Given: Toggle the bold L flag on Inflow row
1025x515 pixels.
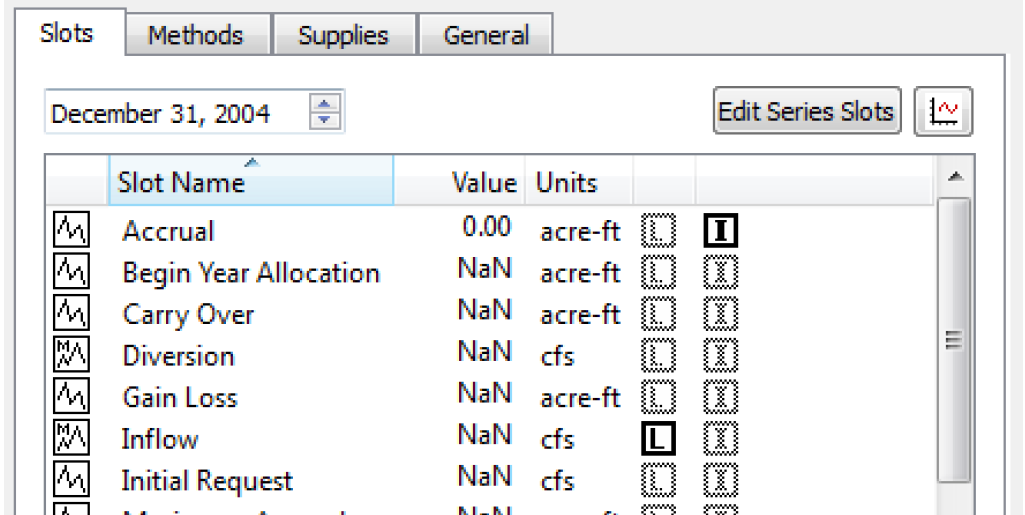Looking at the screenshot, I should (x=658, y=439).
